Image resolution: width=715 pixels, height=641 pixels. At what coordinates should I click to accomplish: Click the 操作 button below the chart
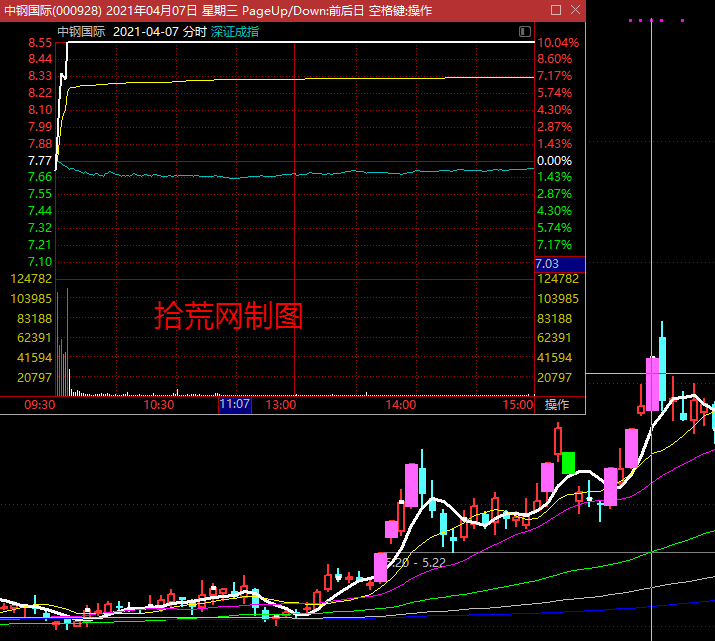click(556, 405)
